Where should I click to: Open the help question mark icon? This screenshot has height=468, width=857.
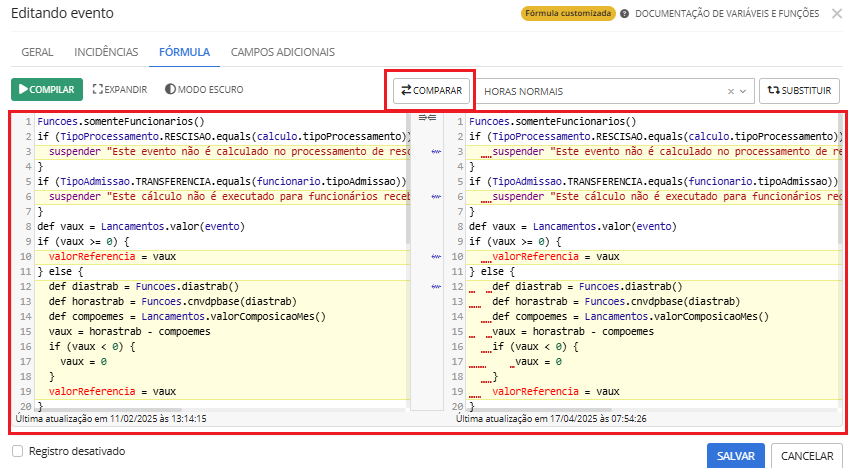click(624, 14)
